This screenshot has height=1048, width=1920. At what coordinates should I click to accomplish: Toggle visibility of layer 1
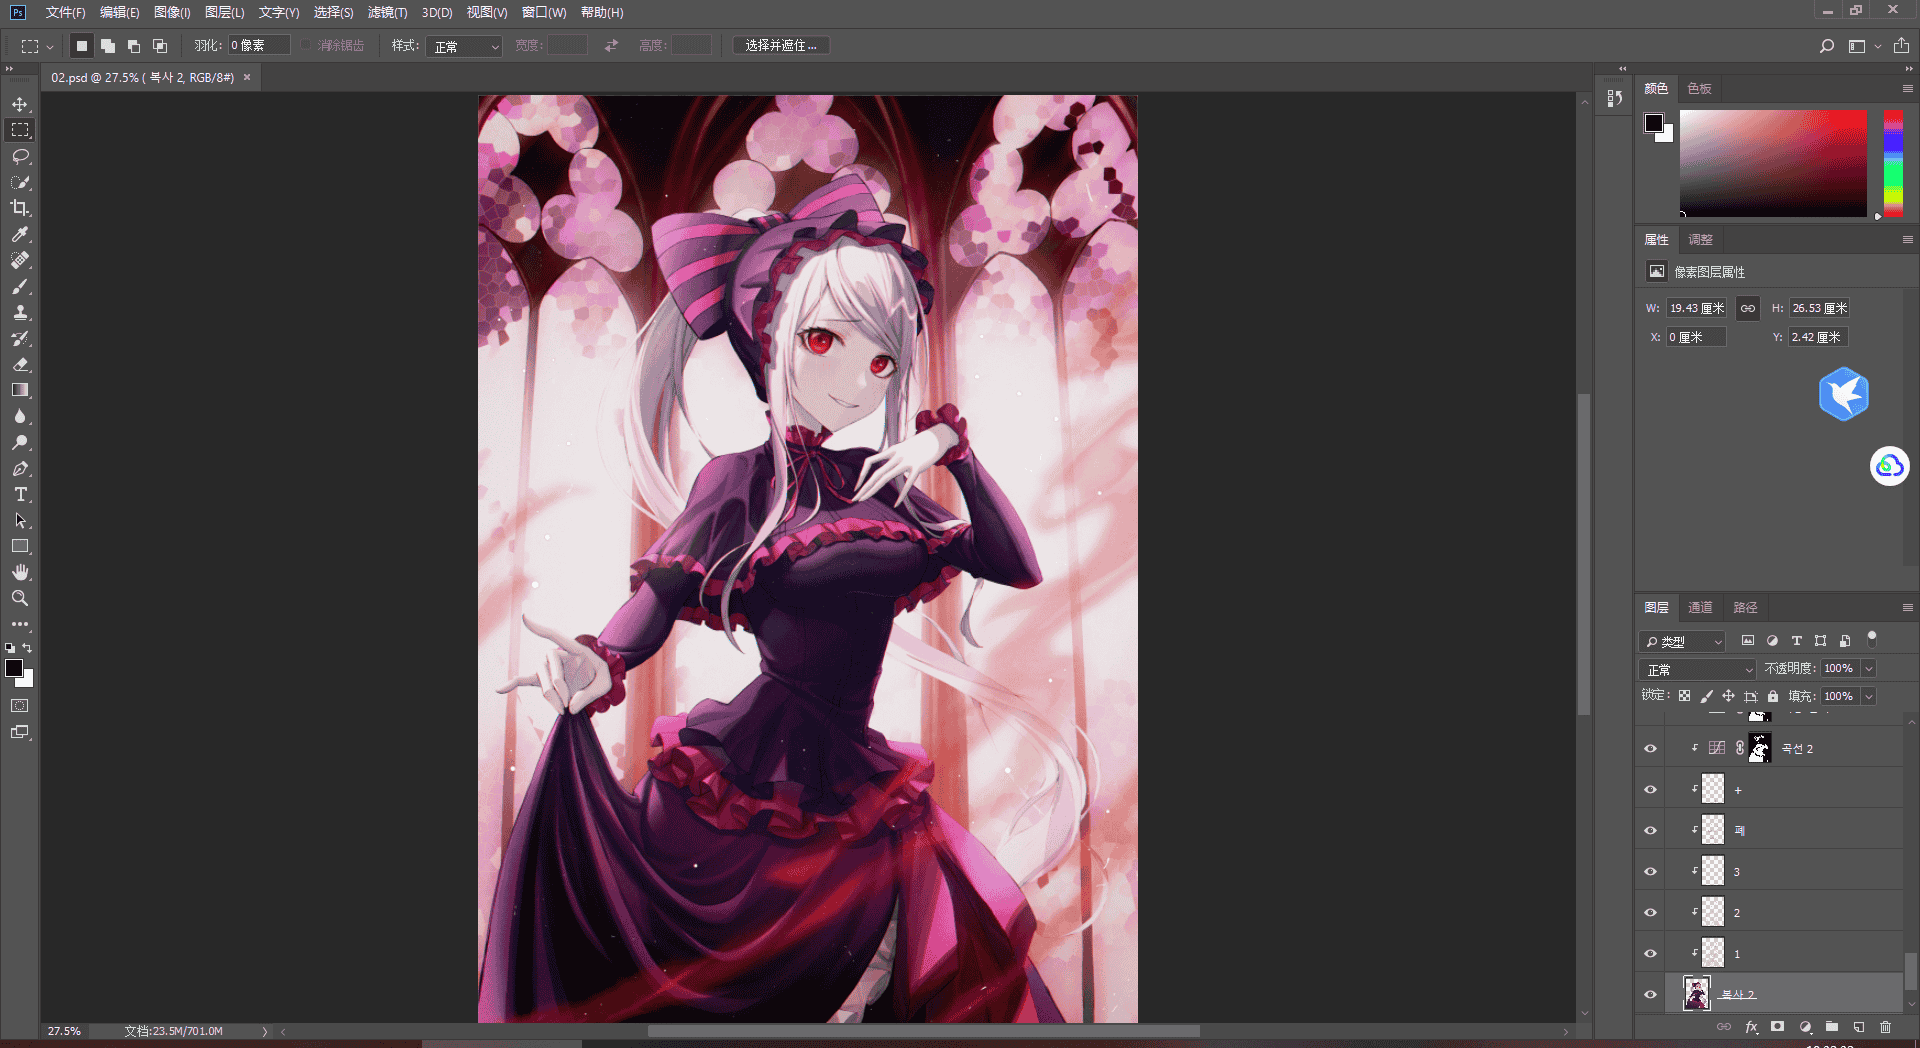(x=1651, y=954)
